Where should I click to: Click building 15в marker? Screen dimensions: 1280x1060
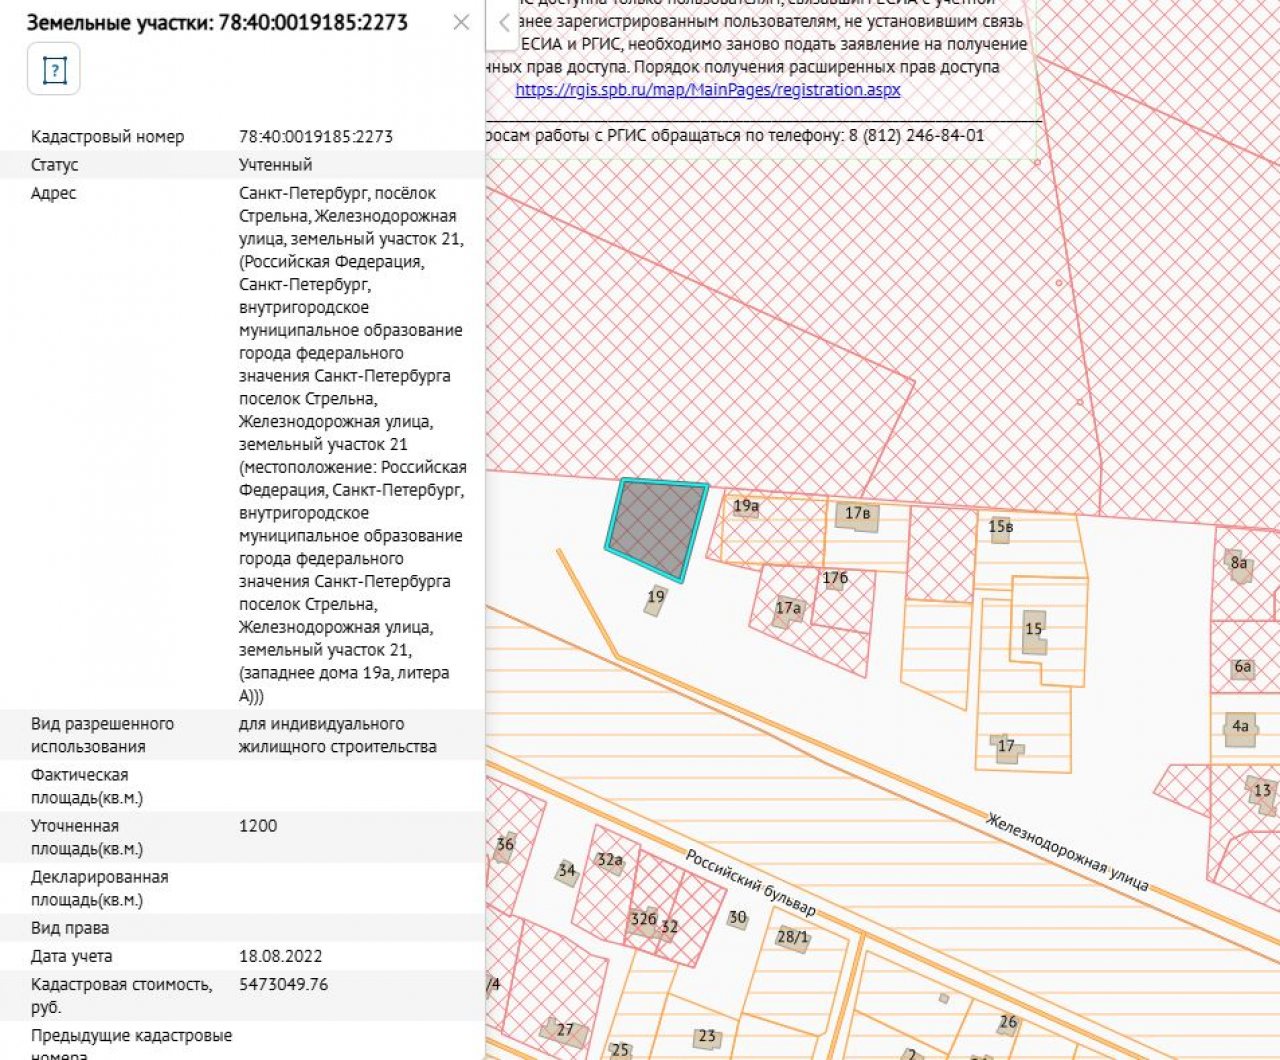click(x=1000, y=528)
